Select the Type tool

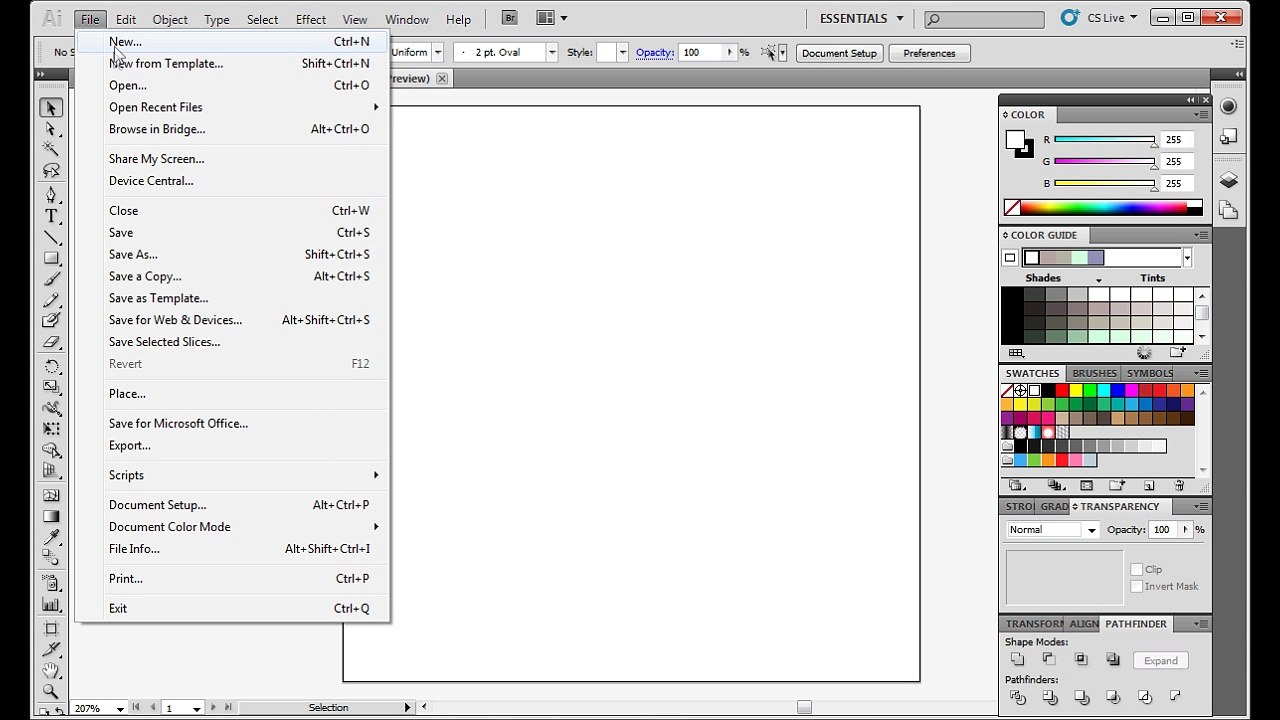point(51,216)
